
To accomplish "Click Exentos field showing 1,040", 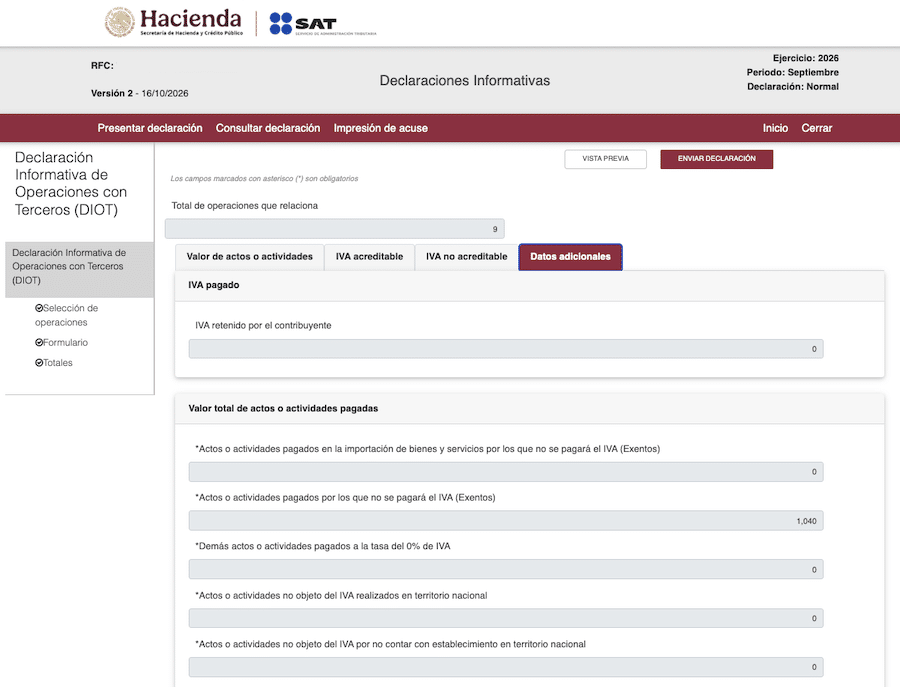I will point(506,521).
